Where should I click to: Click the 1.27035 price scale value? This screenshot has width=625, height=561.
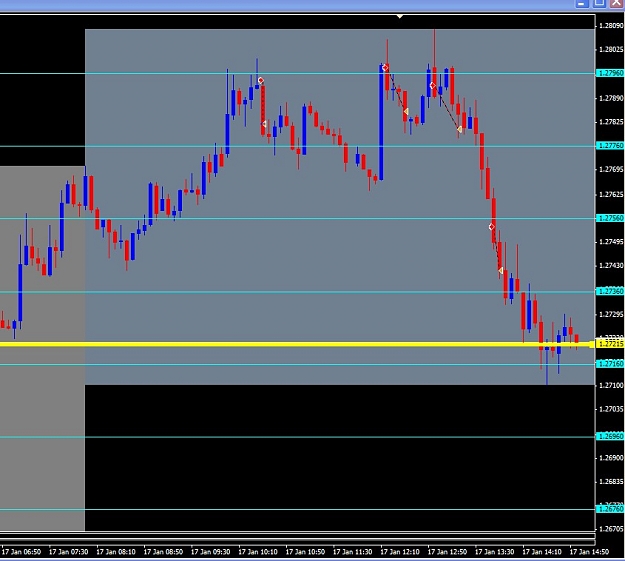click(611, 409)
